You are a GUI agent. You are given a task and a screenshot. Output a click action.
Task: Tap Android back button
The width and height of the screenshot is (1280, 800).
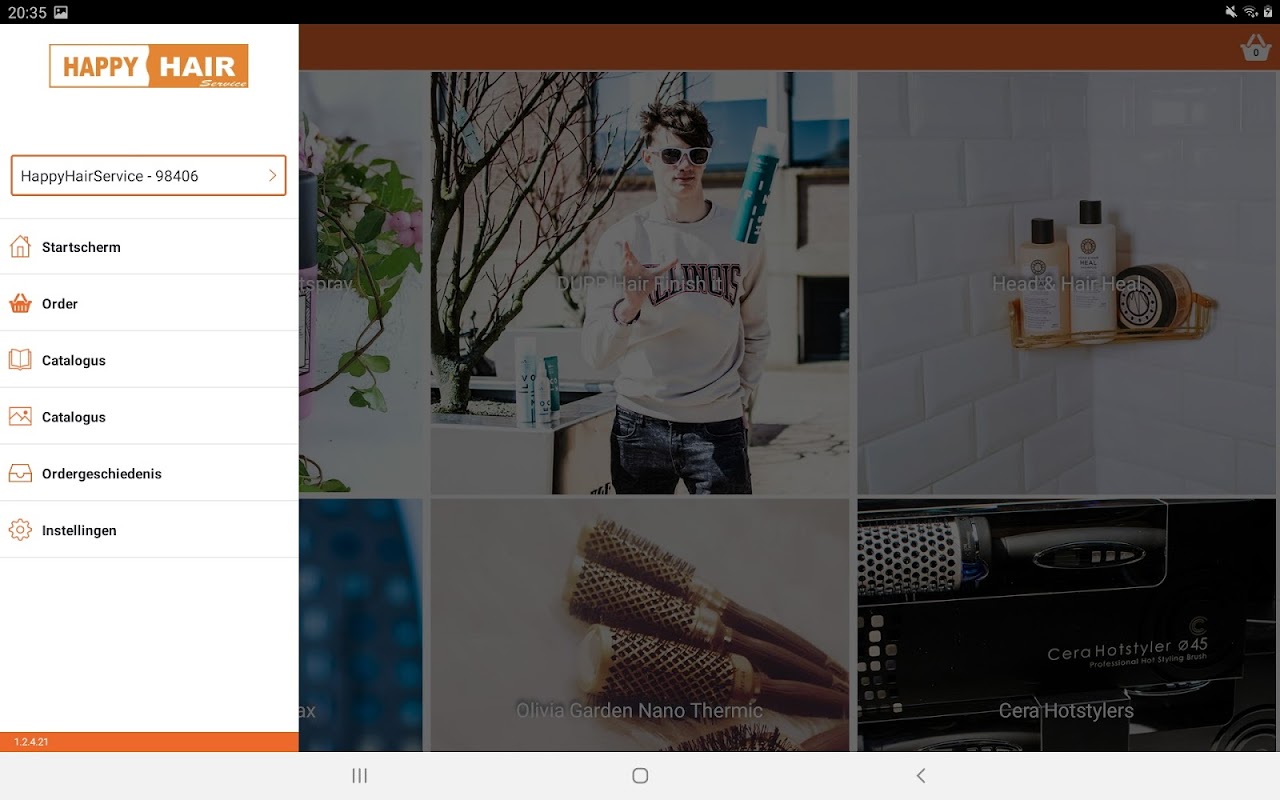coord(921,776)
